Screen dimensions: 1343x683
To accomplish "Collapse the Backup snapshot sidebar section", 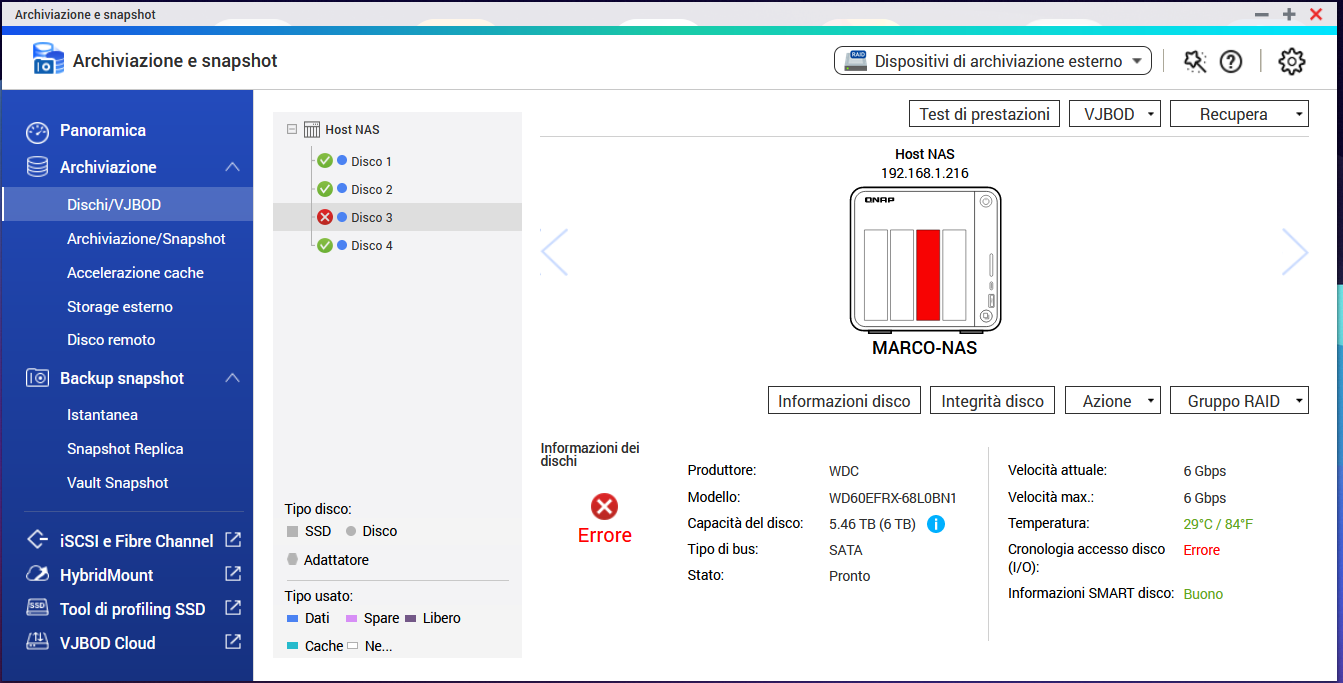I will click(232, 378).
